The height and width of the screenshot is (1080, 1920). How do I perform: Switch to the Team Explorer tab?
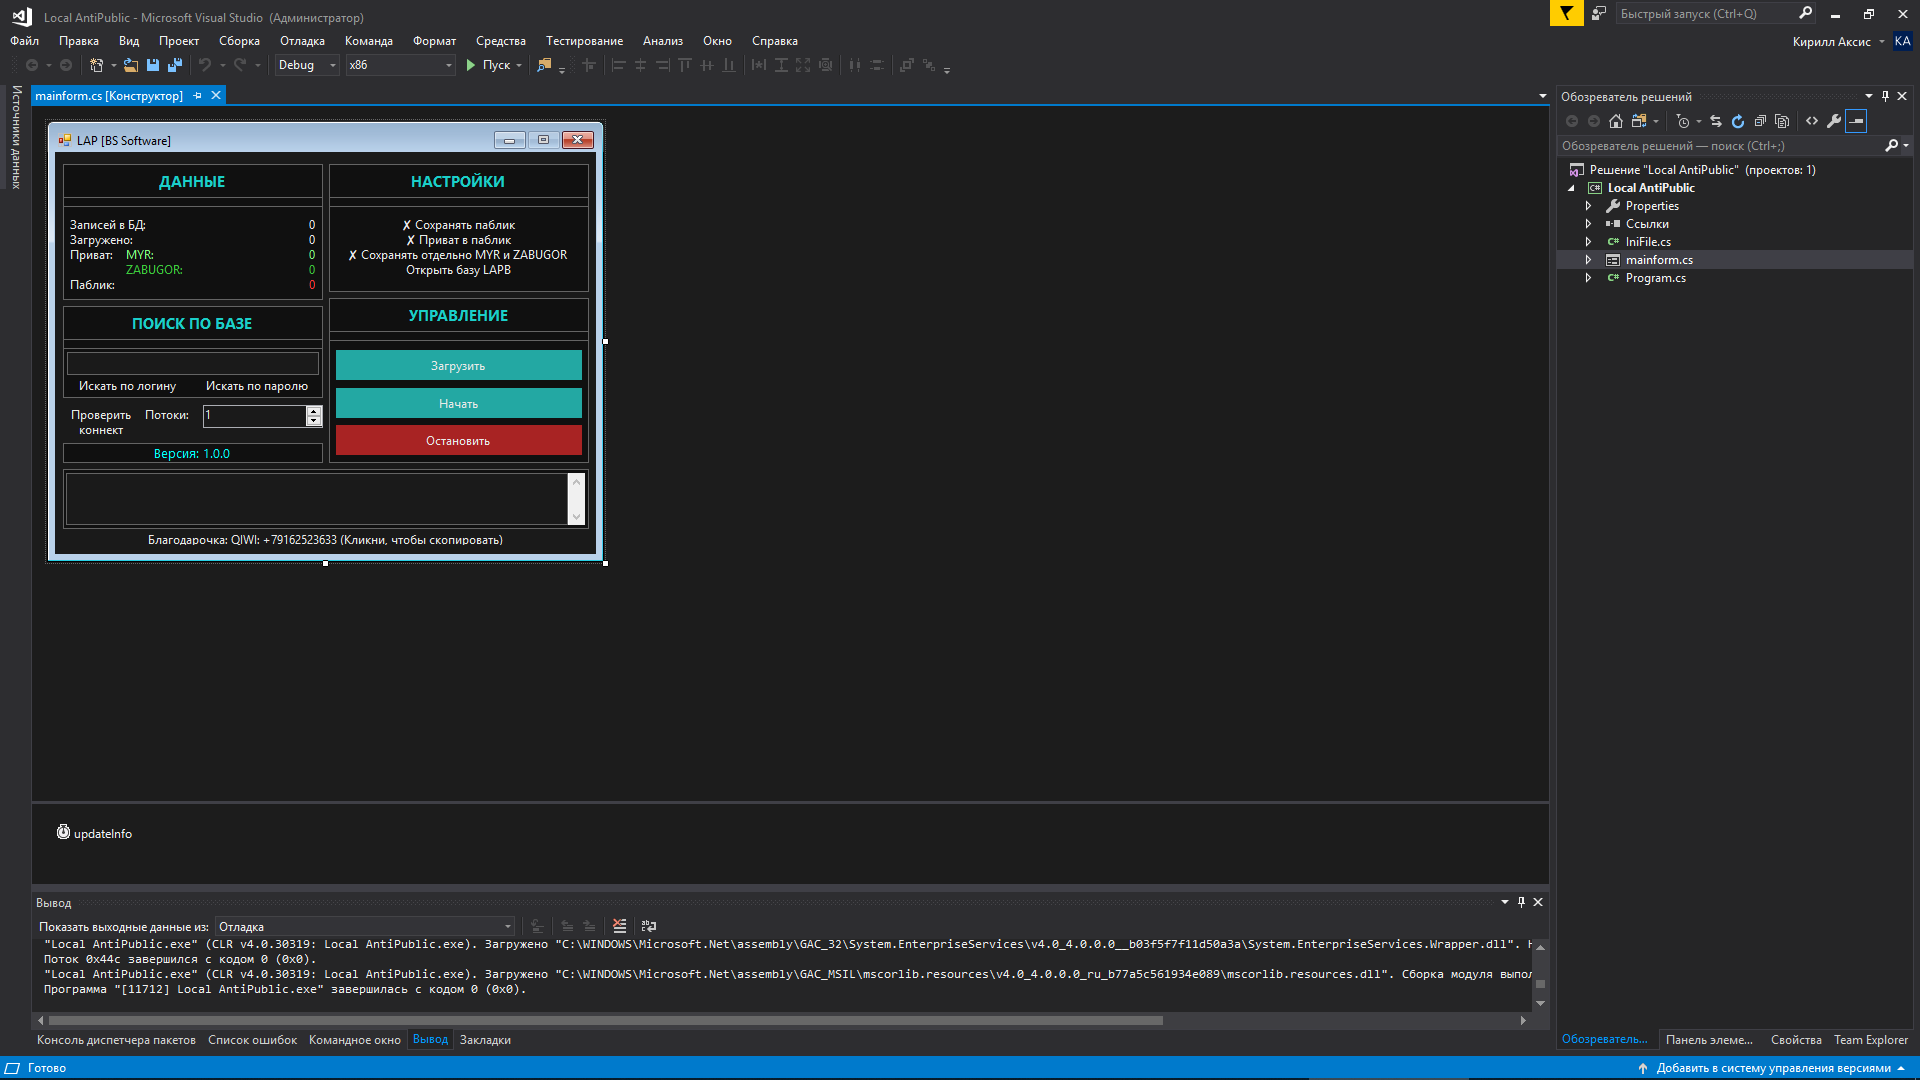(x=1870, y=1040)
